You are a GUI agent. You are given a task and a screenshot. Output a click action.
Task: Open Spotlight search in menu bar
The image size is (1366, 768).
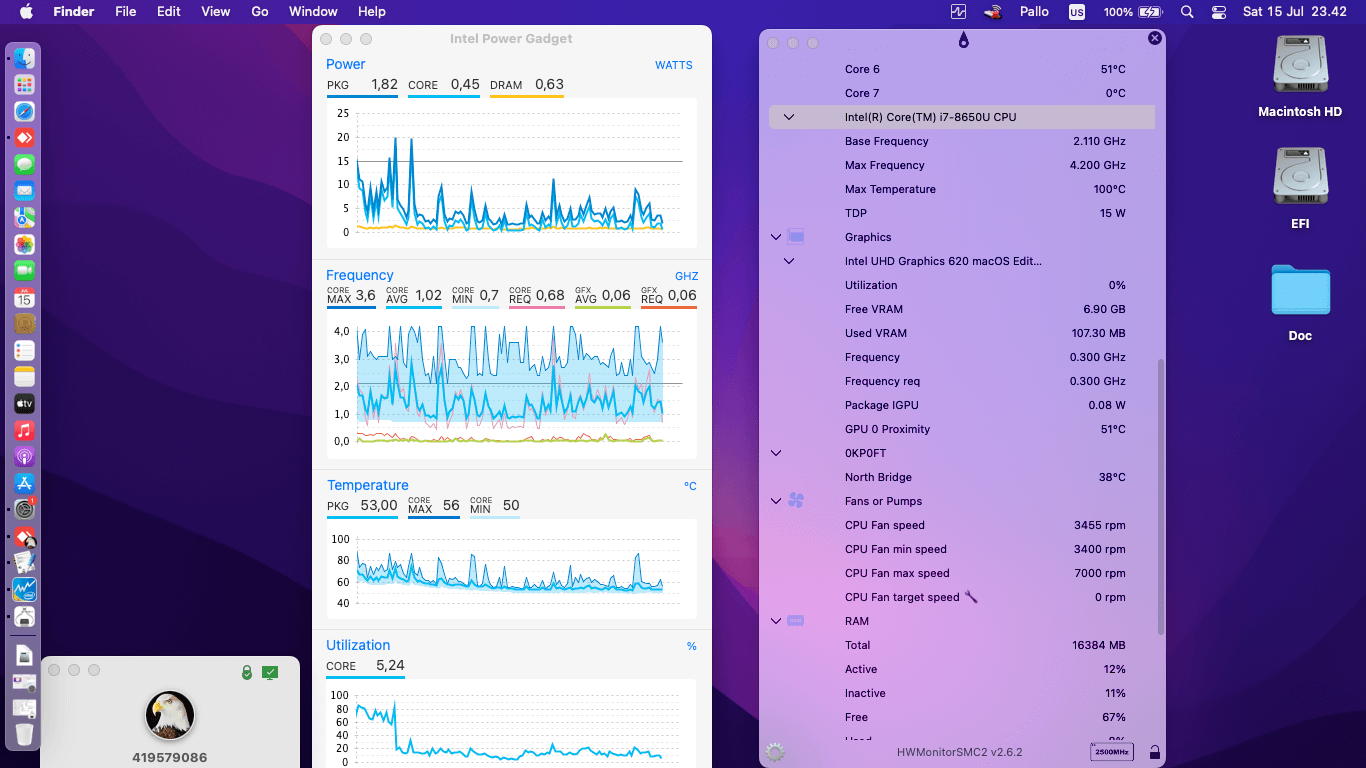click(x=1187, y=12)
